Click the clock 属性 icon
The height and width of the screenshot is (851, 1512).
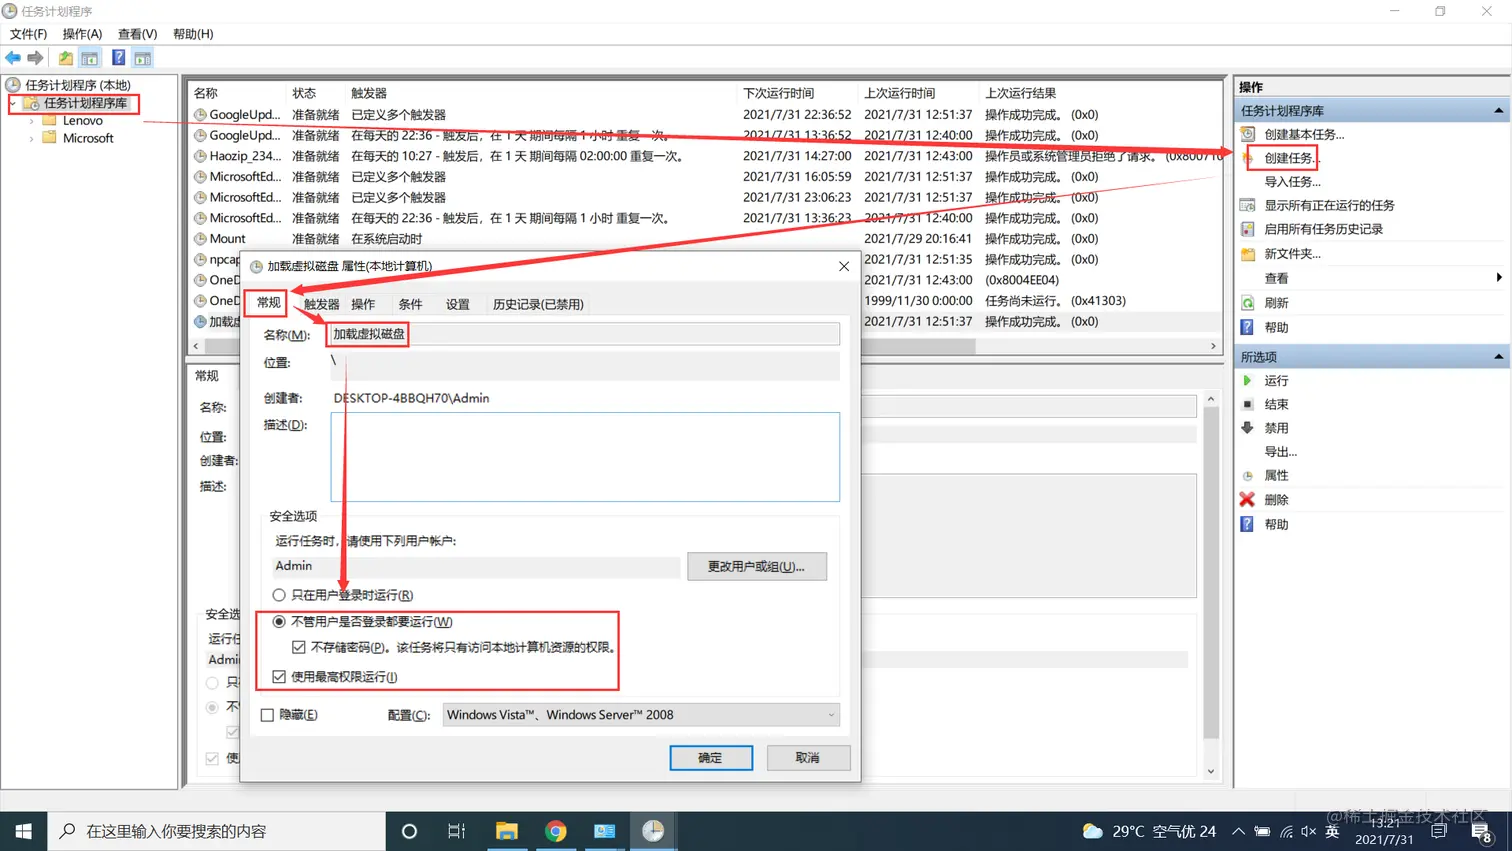click(1247, 476)
